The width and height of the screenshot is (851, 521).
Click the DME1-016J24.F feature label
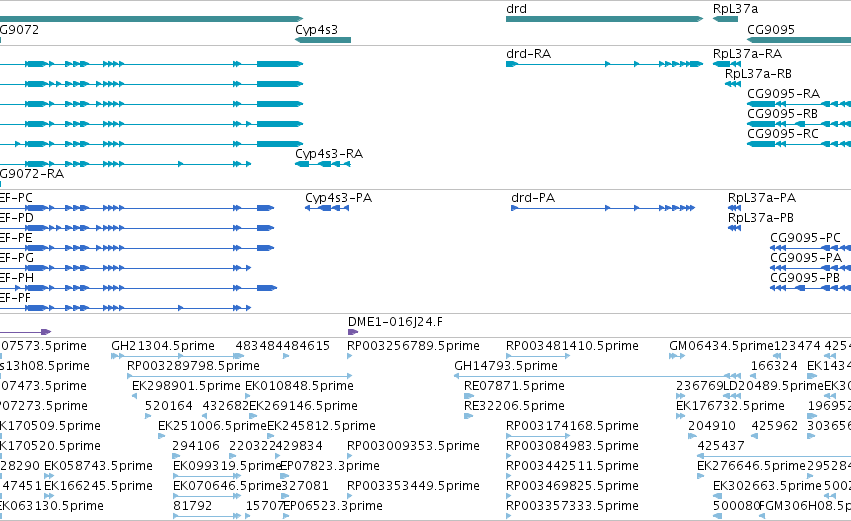[395, 322]
